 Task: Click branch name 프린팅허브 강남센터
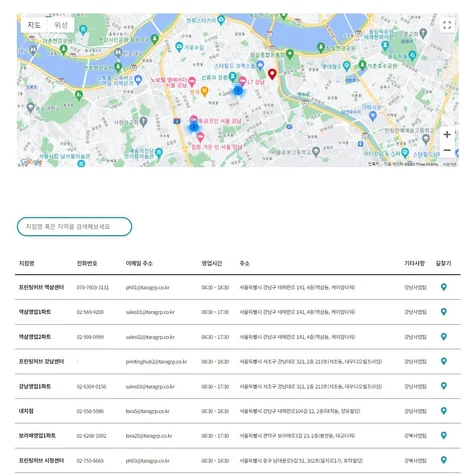[x=41, y=361]
